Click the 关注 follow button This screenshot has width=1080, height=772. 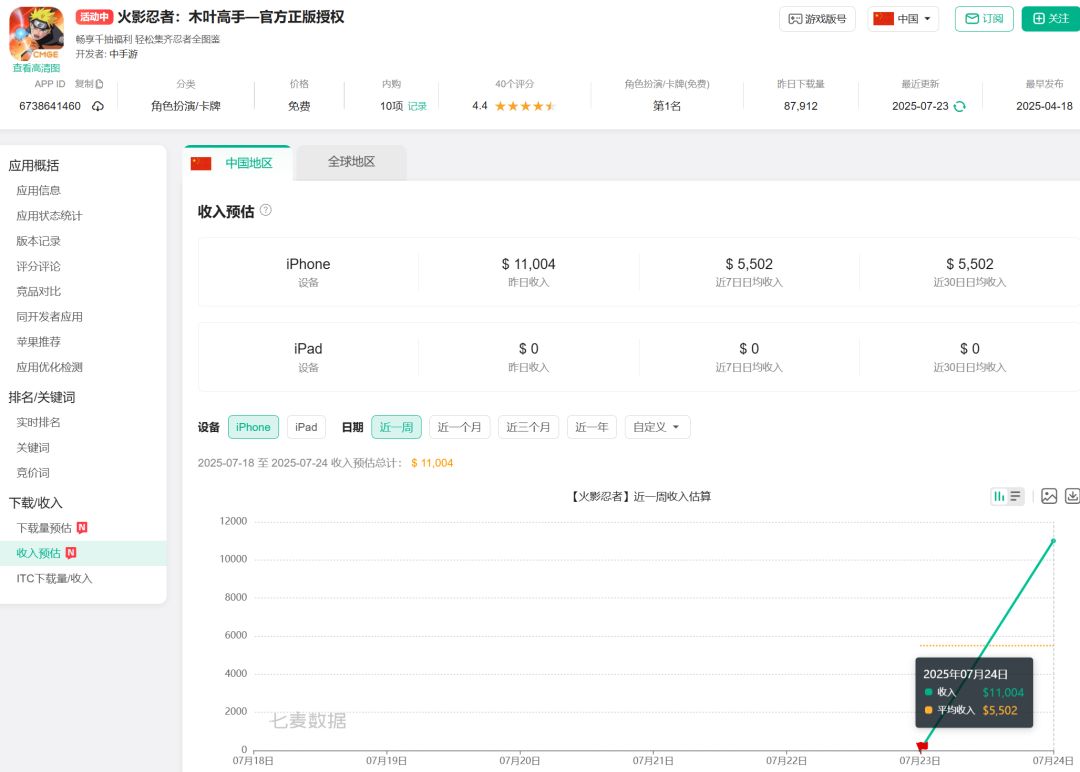click(1050, 19)
